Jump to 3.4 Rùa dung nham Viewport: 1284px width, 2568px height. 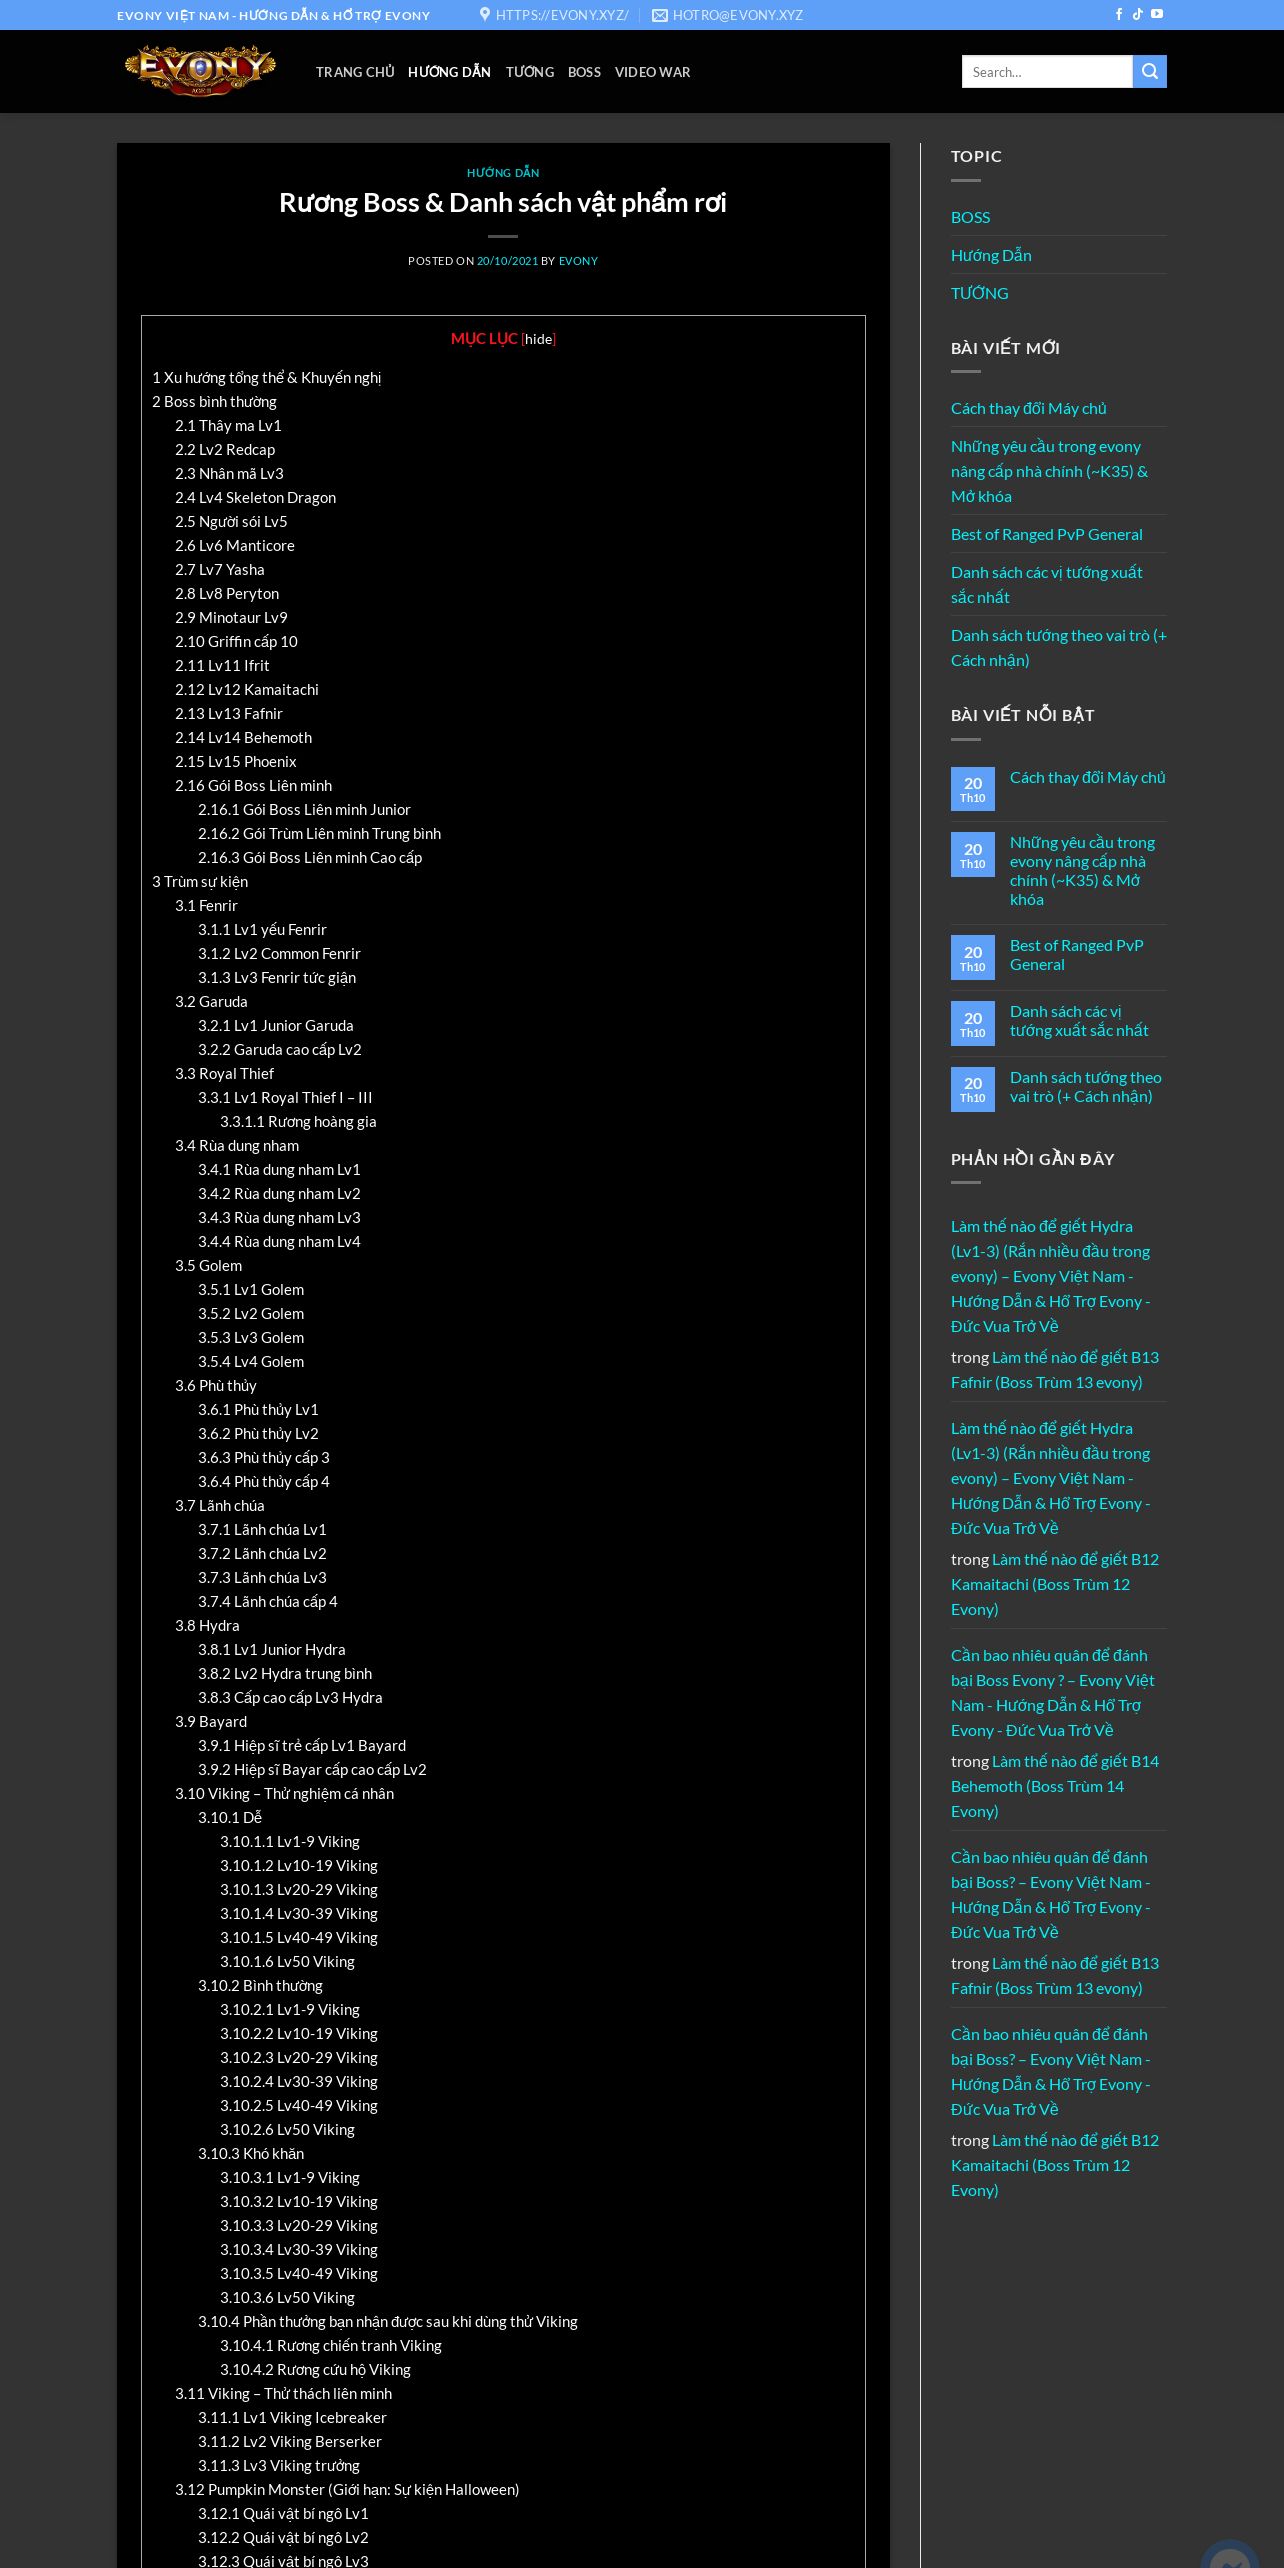click(x=237, y=1146)
